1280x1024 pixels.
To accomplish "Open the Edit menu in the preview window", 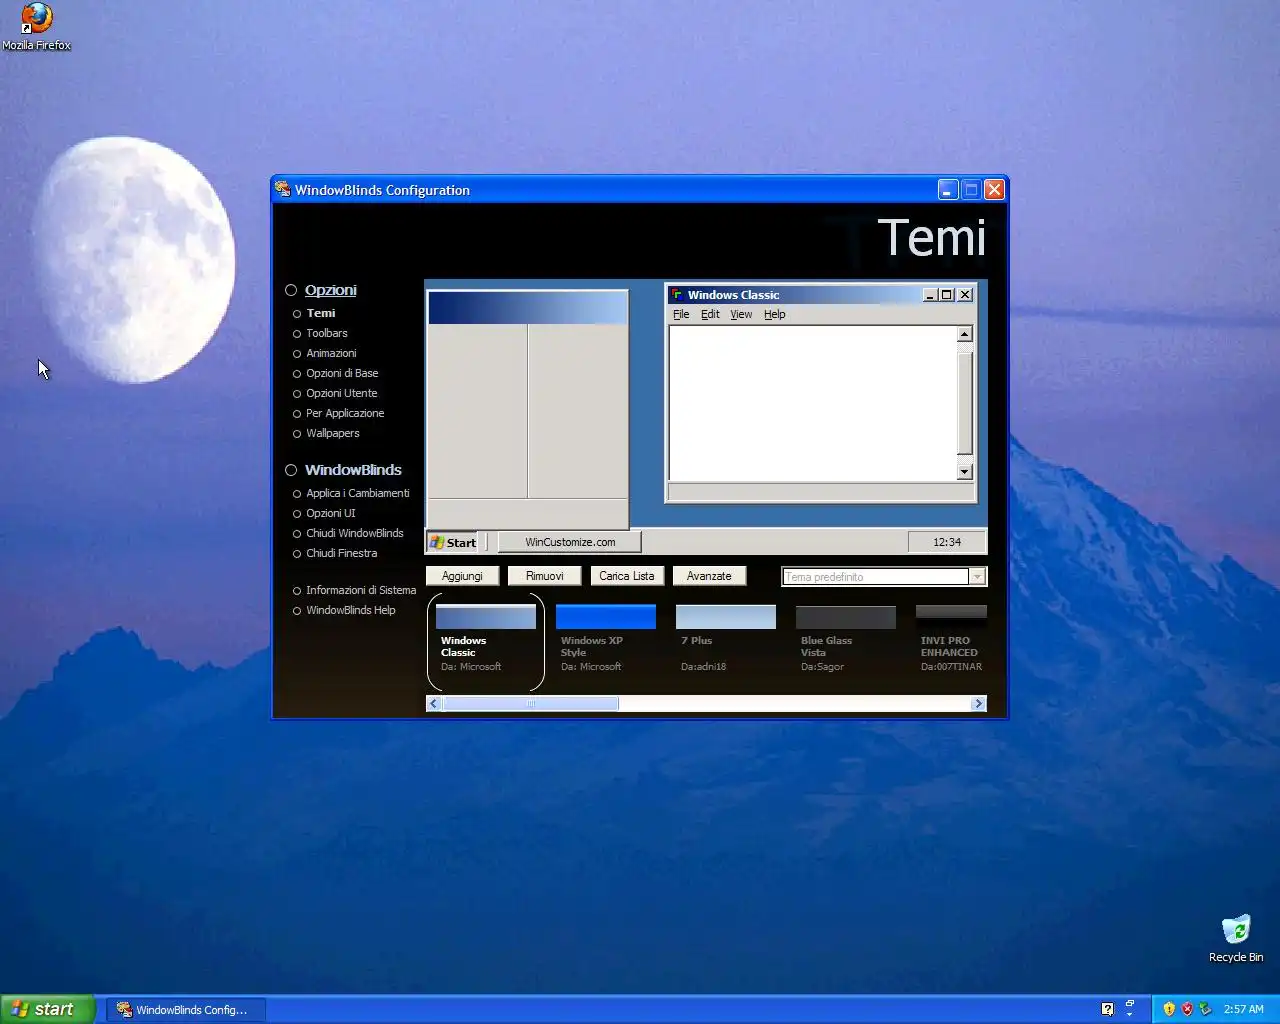I will point(710,314).
